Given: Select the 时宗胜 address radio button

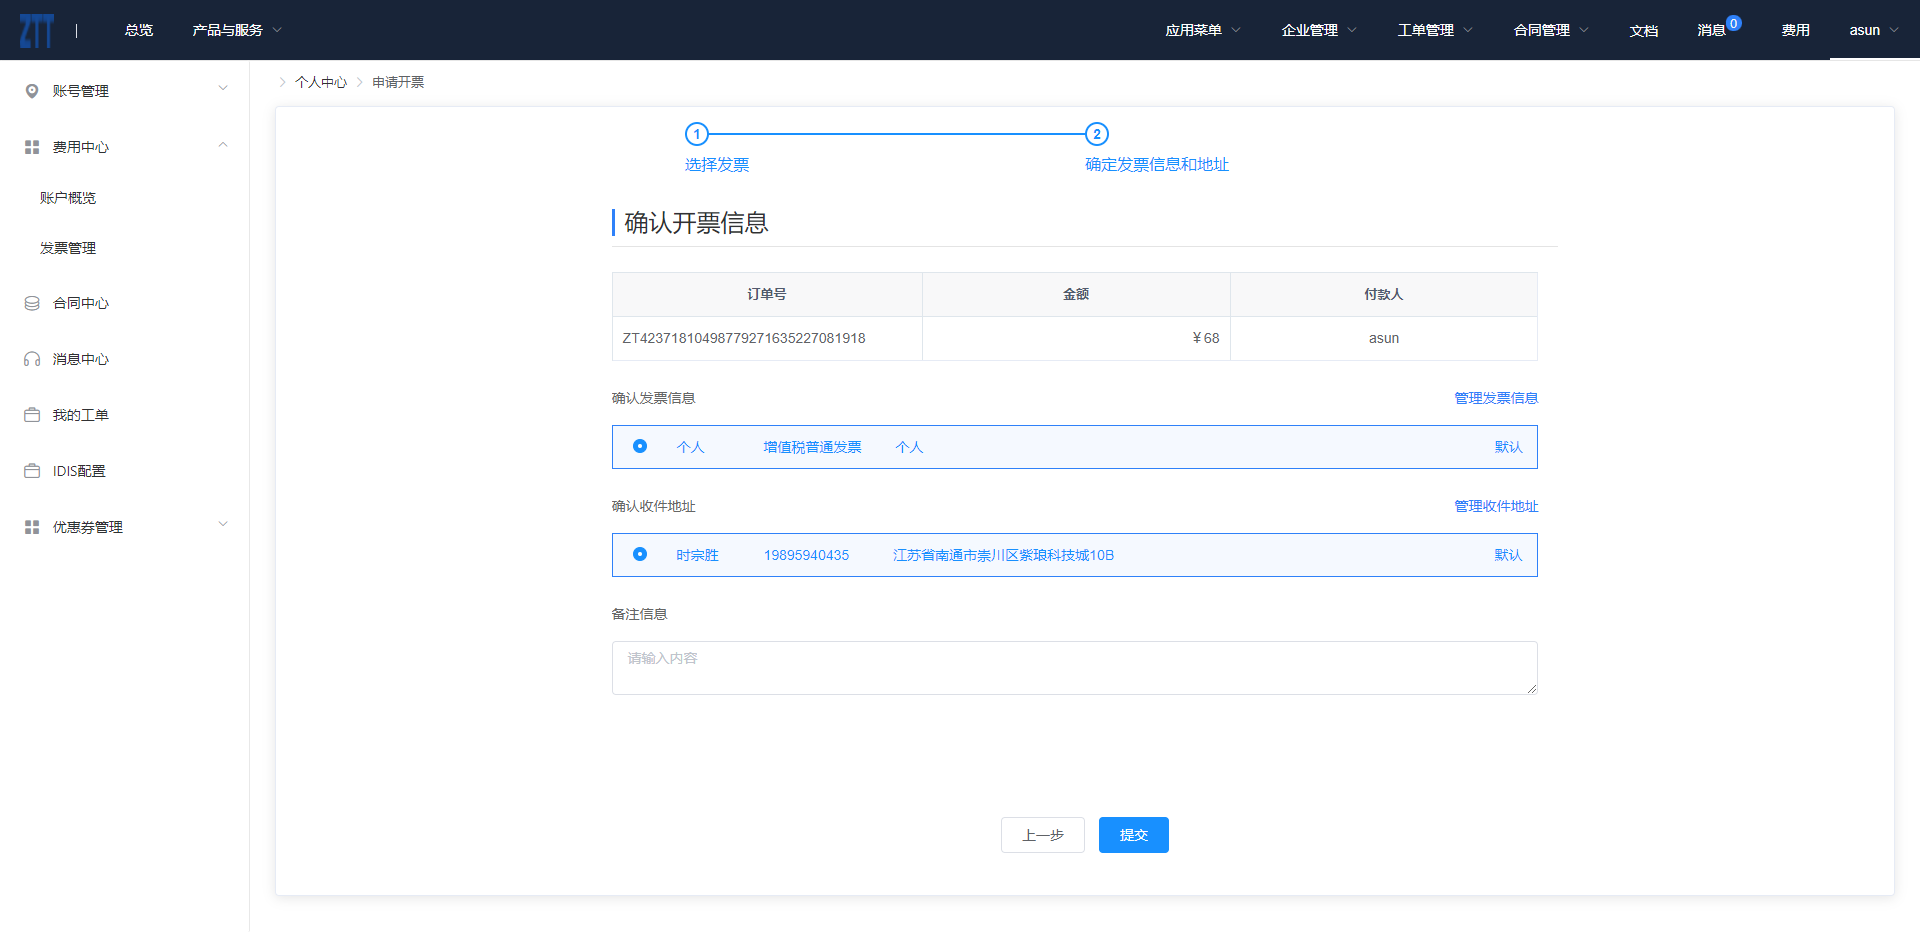Looking at the screenshot, I should pyautogui.click(x=640, y=554).
